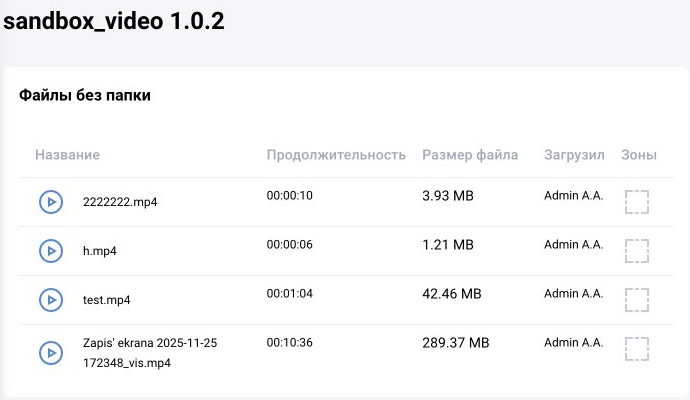
Task: Click uploader Admin A.A. in h.mp4 row
Action: pos(573,244)
